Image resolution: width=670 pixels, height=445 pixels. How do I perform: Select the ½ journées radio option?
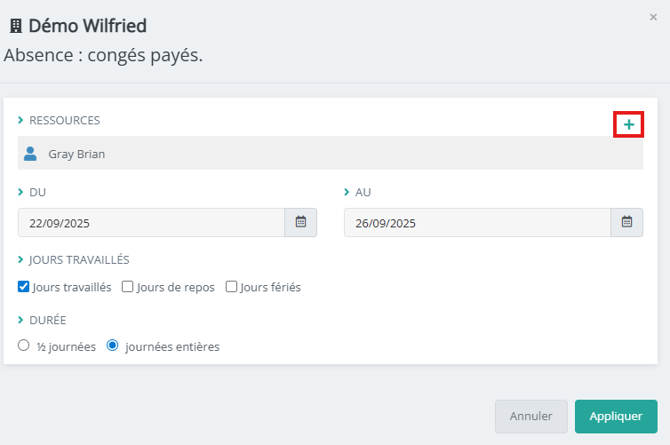point(24,346)
